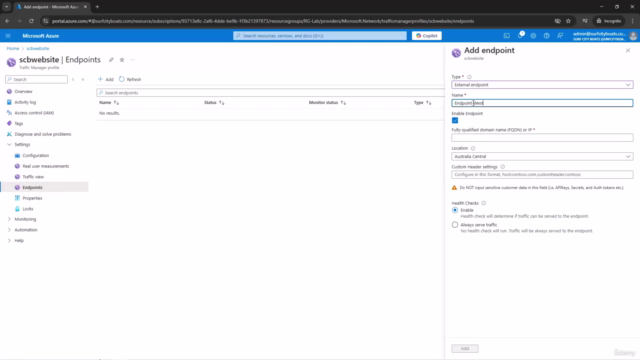
Task: Open the more options ellipsis beside title
Action: (133, 60)
